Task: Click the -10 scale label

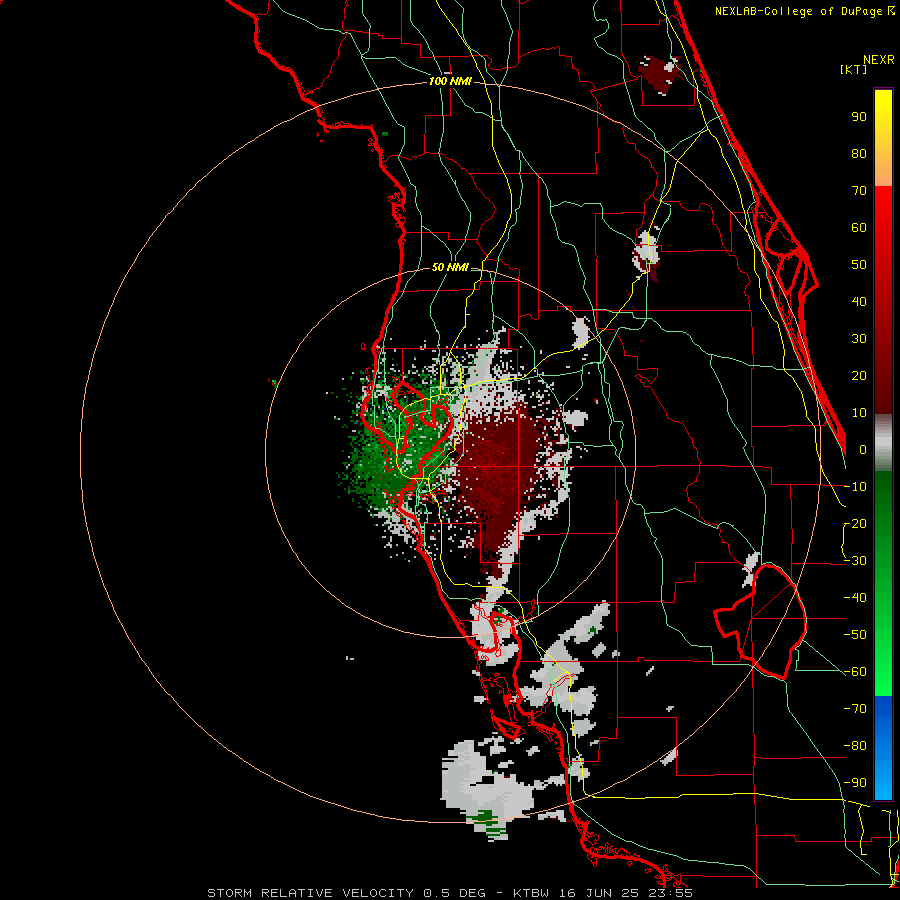Action: coord(855,487)
